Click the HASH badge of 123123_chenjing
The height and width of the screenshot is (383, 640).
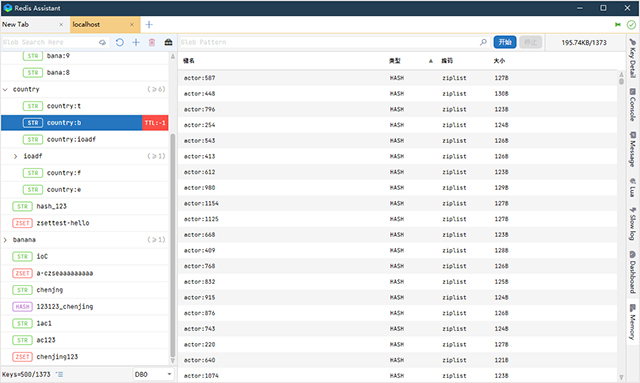coord(22,307)
